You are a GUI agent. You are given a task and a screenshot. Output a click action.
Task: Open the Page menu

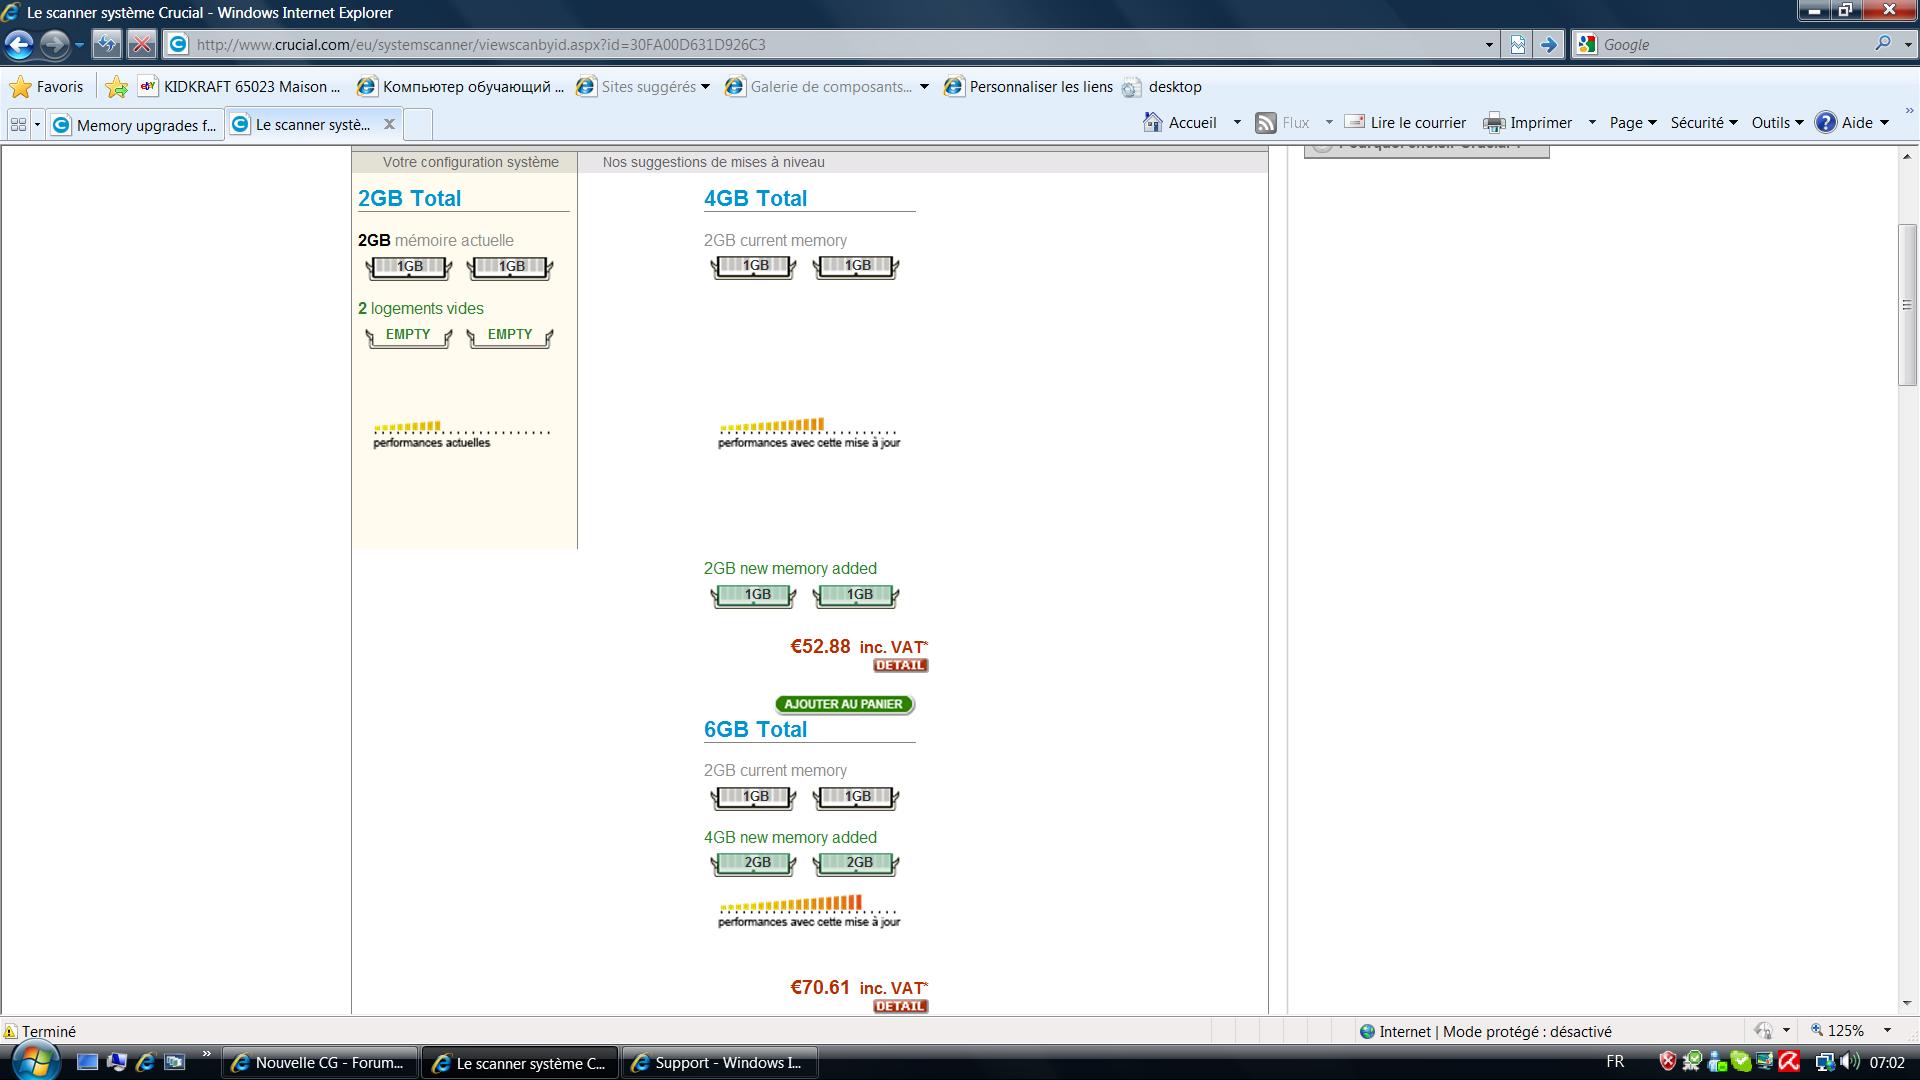click(1632, 122)
